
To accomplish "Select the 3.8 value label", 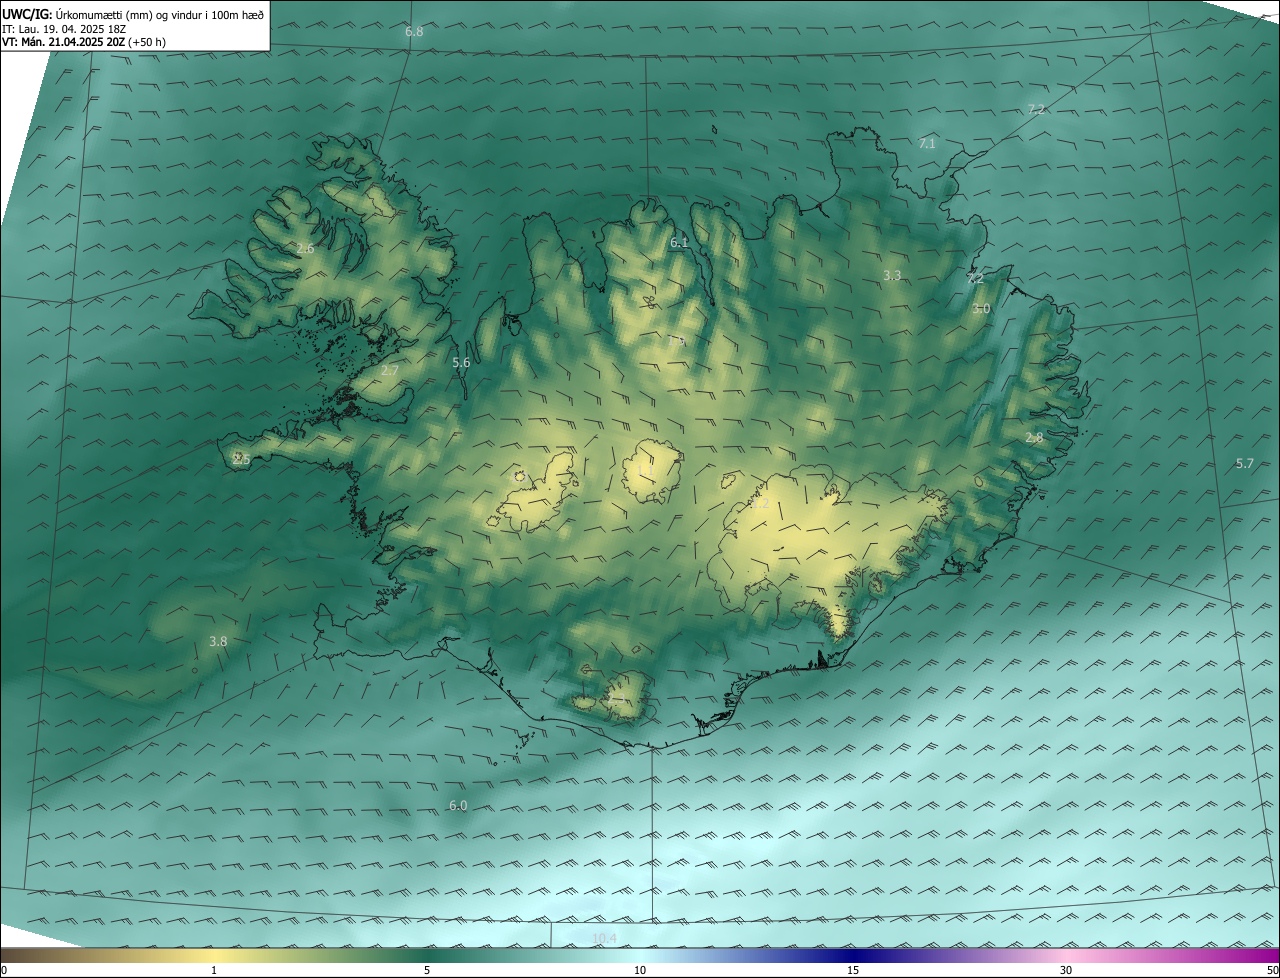I will tap(218, 642).
